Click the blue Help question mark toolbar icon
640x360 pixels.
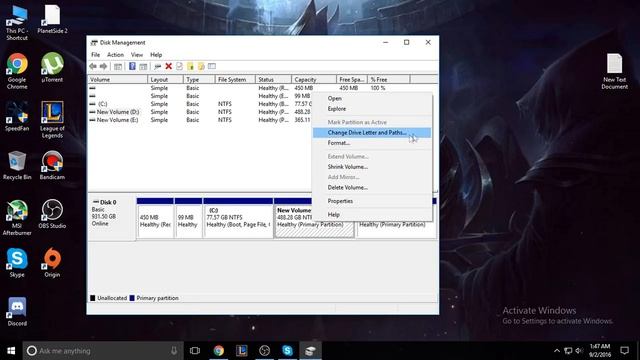[132, 66]
